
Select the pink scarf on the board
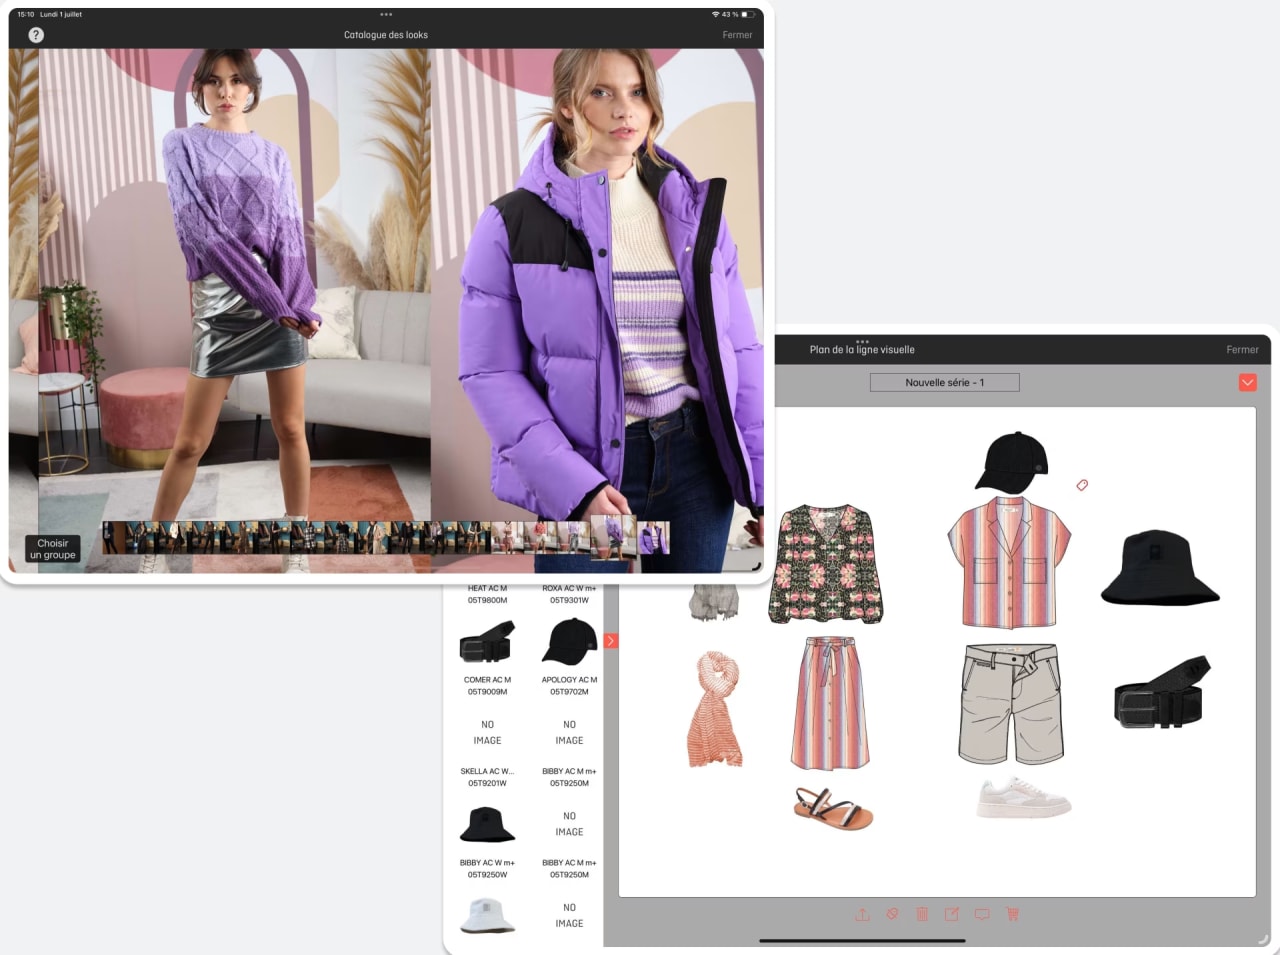[716, 709]
